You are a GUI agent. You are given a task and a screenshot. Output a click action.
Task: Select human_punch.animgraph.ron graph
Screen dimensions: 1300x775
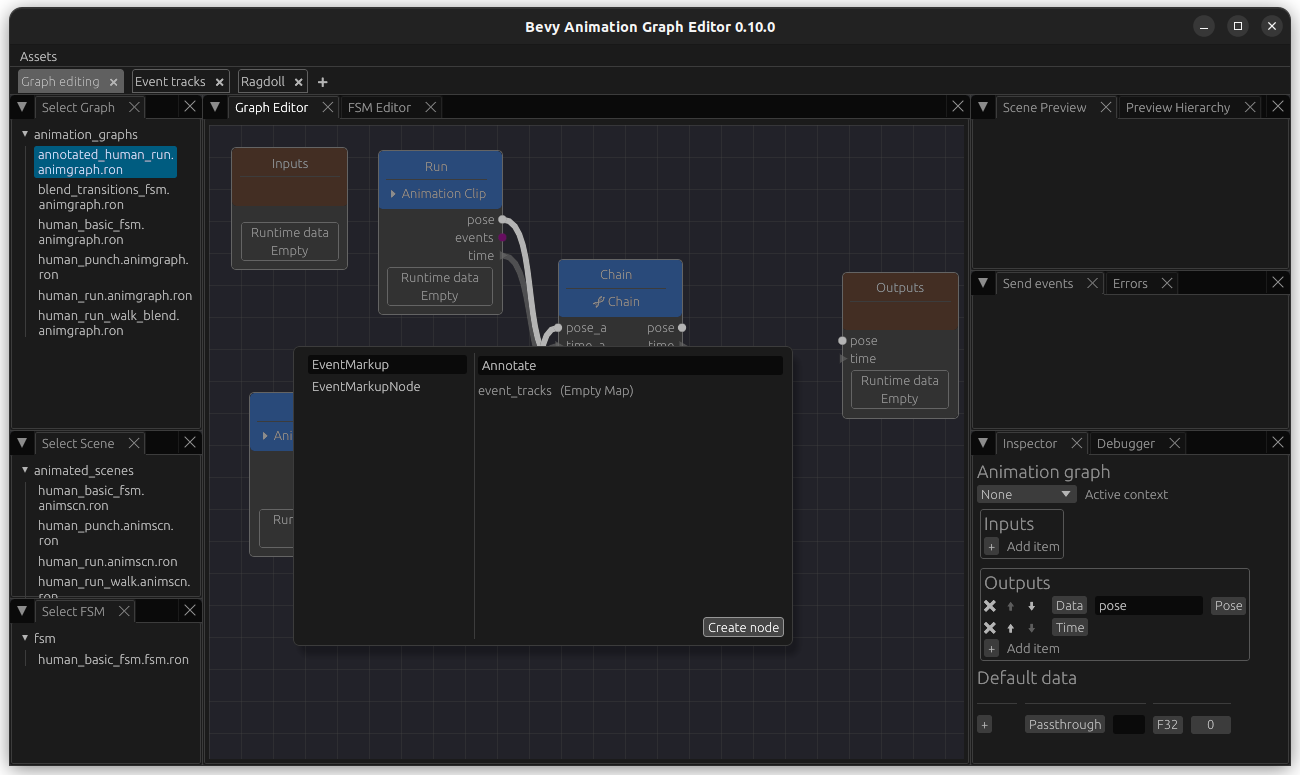tap(112, 267)
